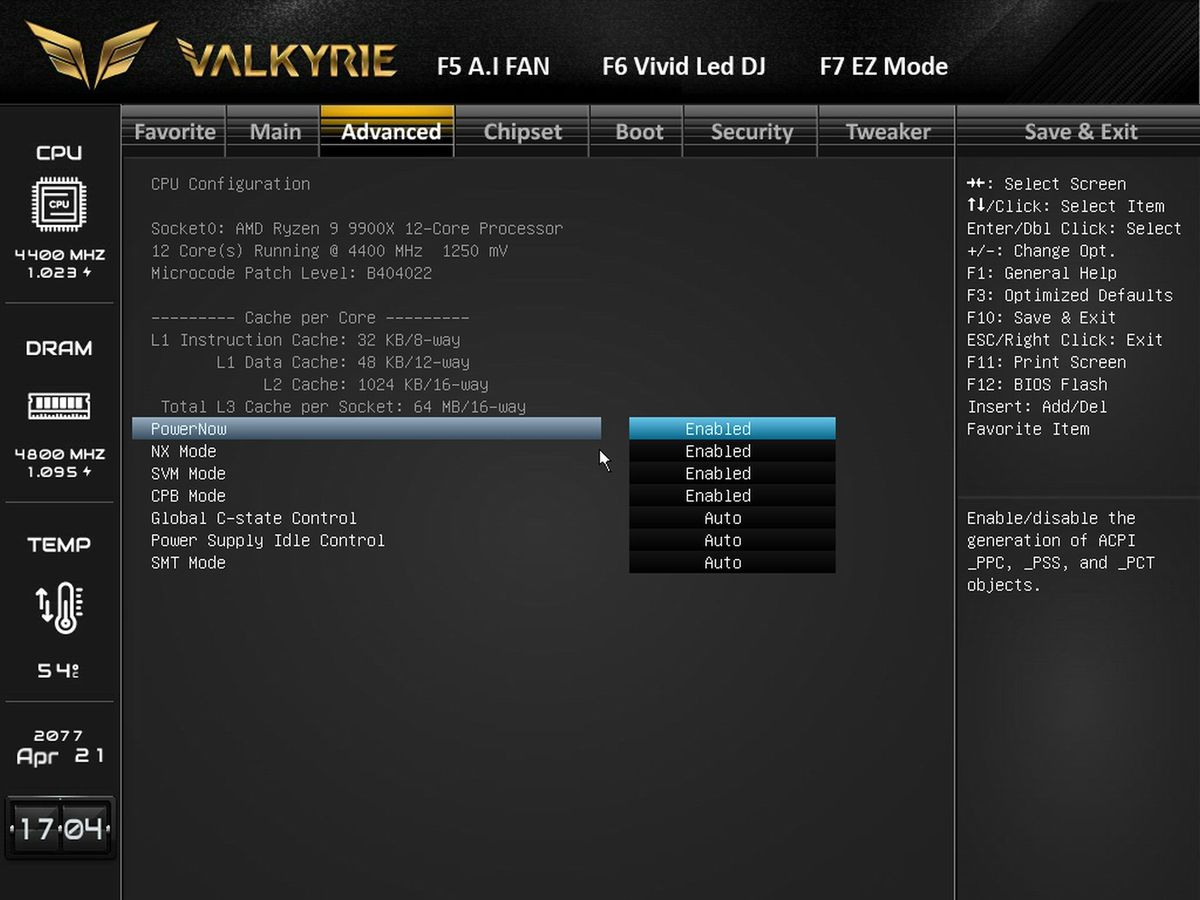
Task: Select the PowerNow setting row
Action: (x=367, y=429)
